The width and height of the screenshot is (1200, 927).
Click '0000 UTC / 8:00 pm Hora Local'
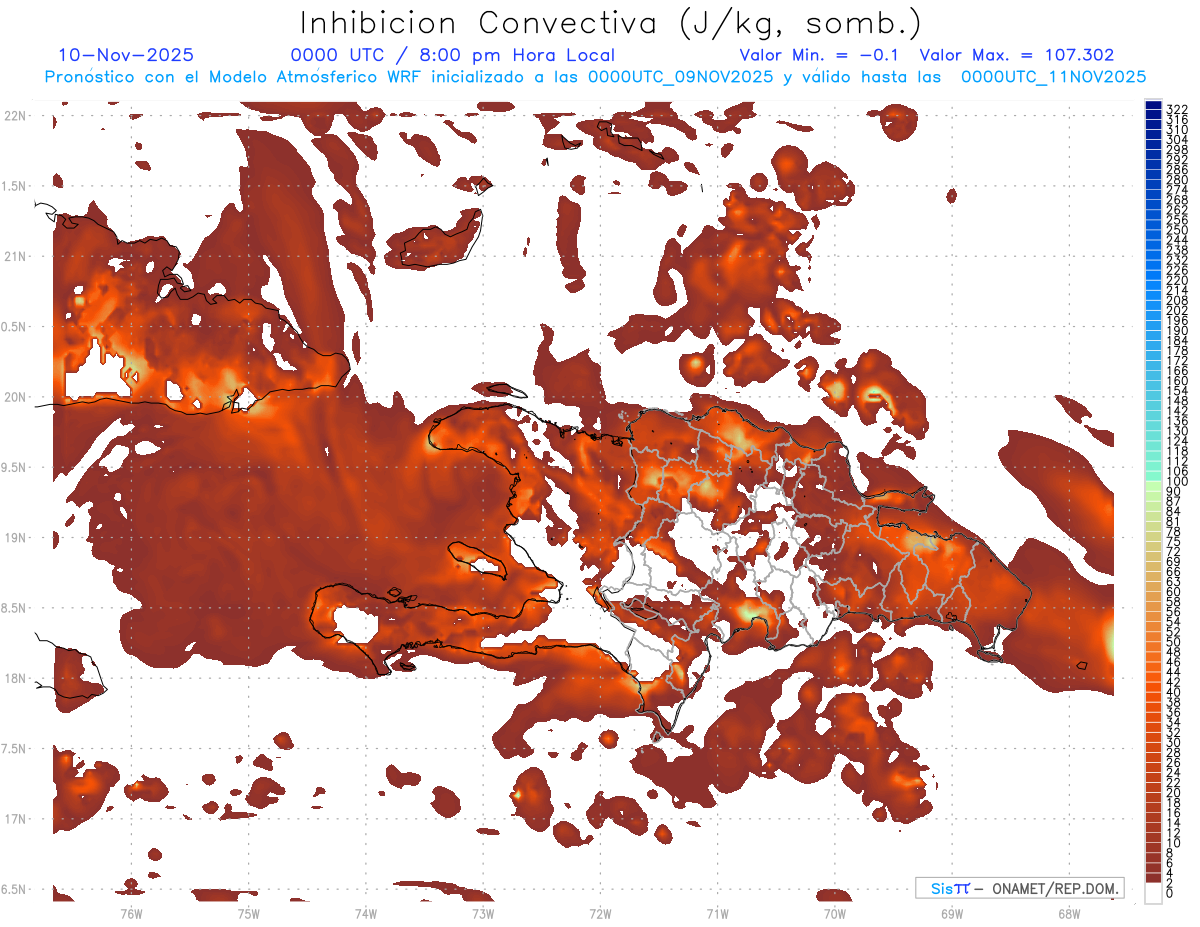tap(452, 55)
